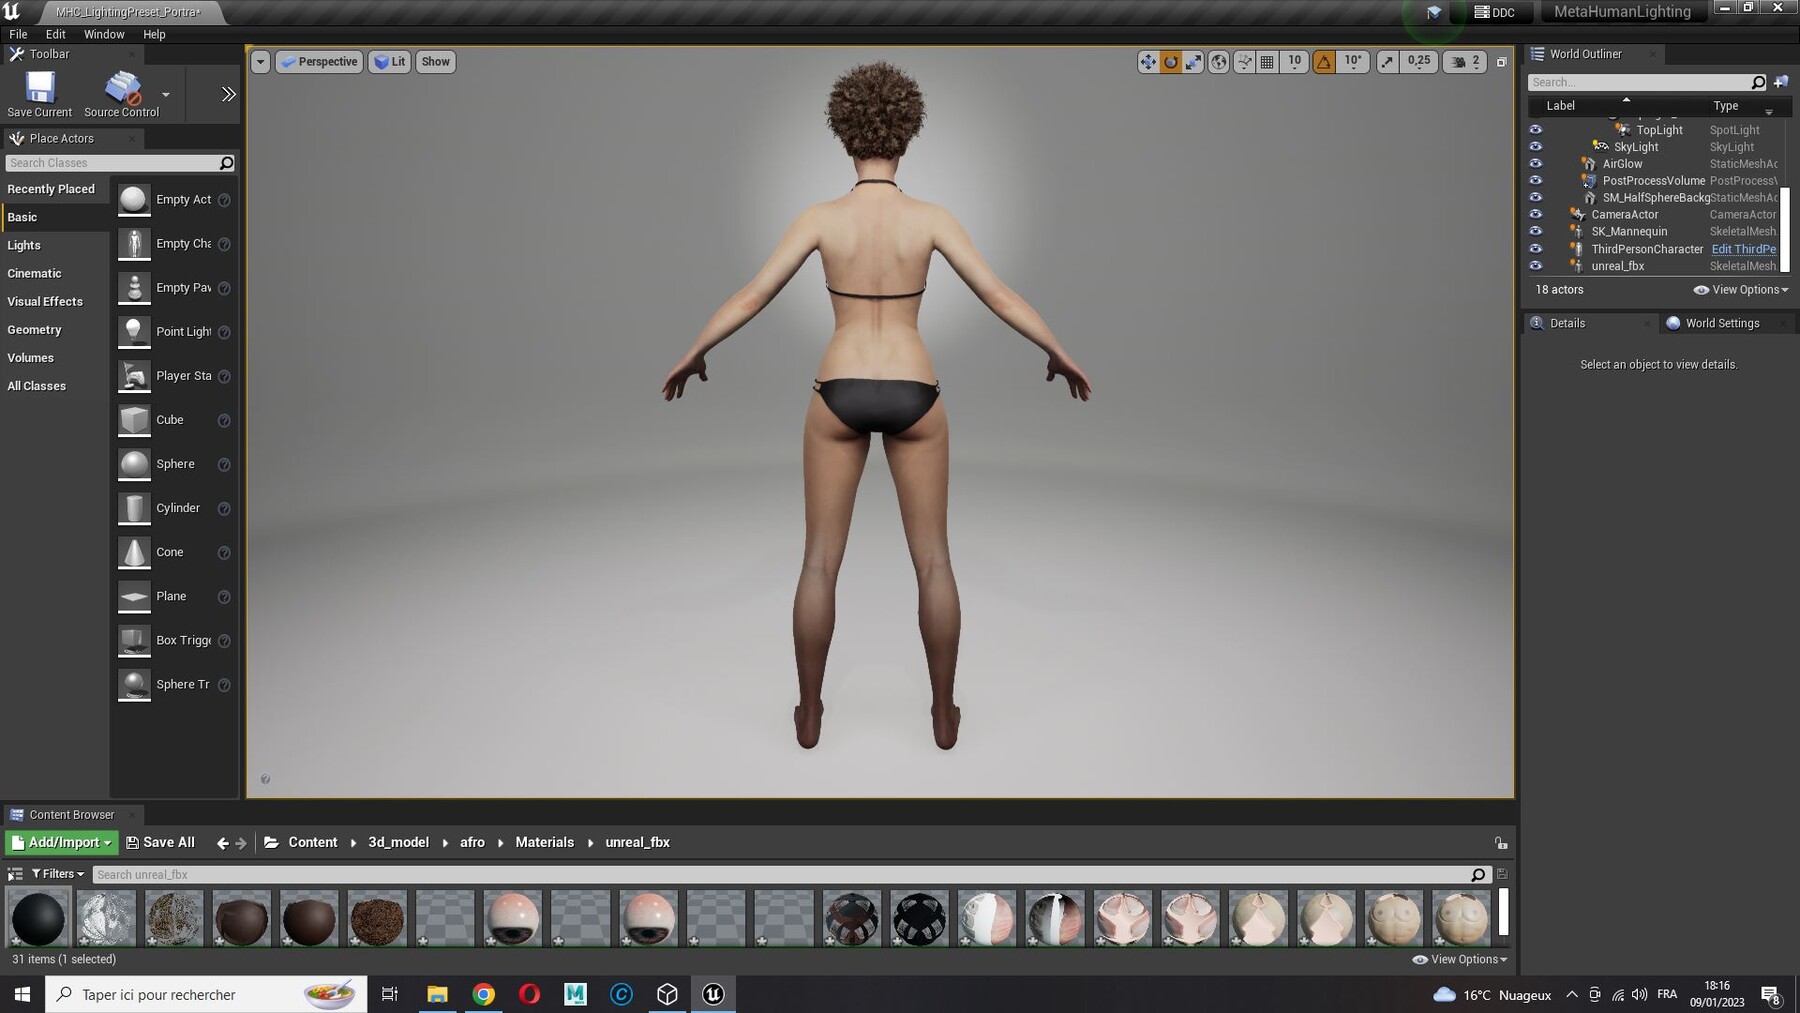Image resolution: width=1800 pixels, height=1013 pixels.
Task: Click Save Current toolbar icon
Action: pyautogui.click(x=40, y=94)
